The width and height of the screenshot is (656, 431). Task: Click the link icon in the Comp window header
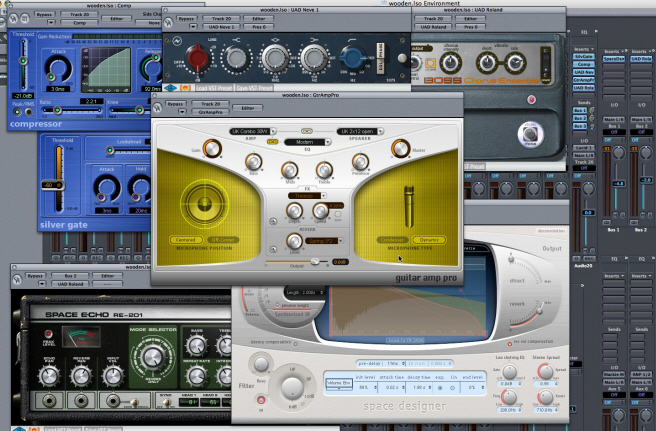tap(13, 18)
